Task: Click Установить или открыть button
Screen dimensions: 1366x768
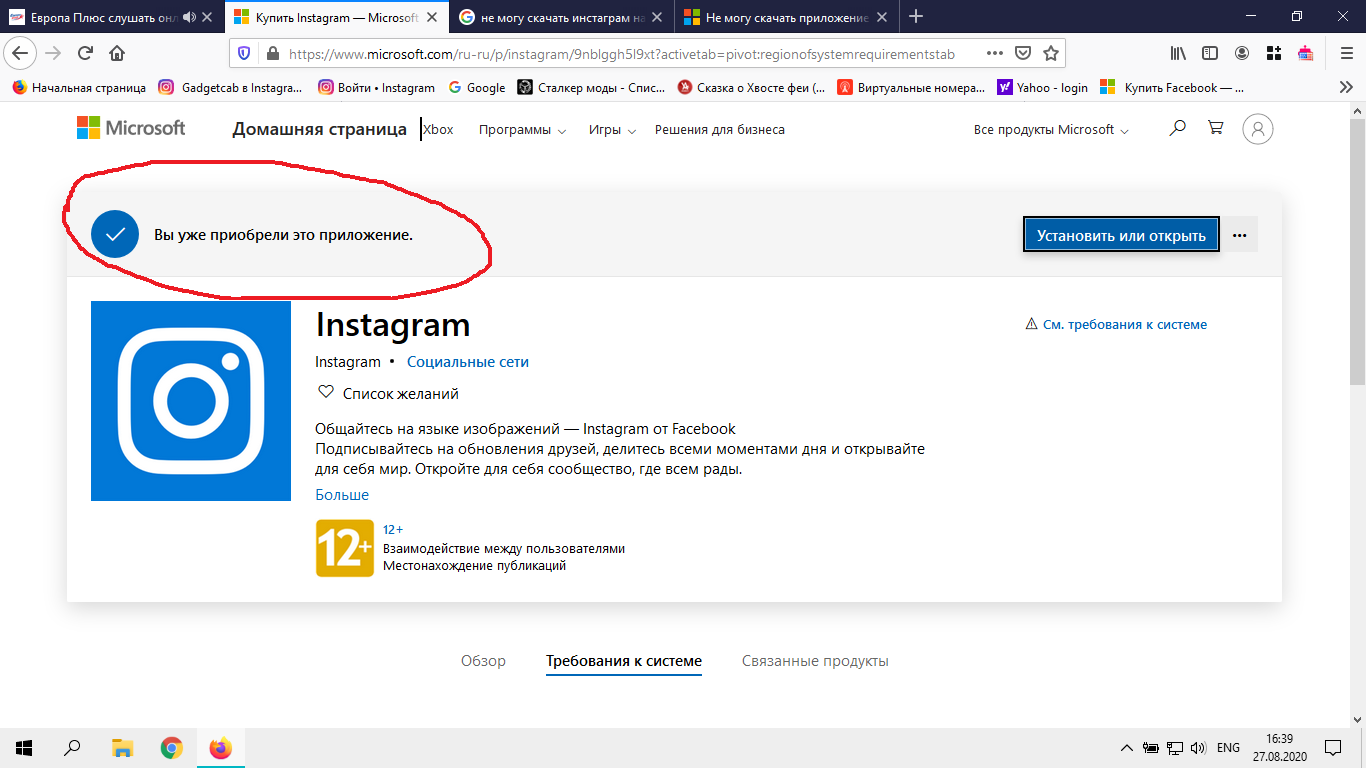Action: coord(1121,236)
